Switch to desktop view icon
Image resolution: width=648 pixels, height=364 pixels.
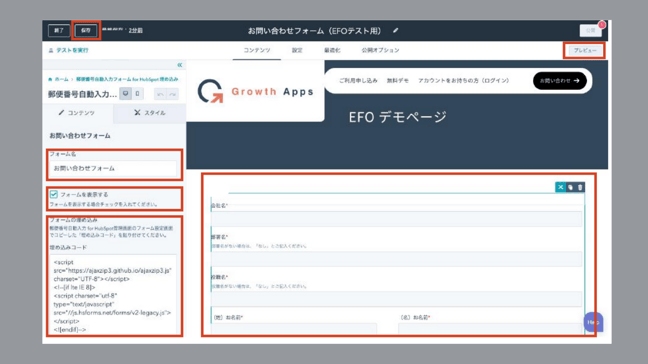125,94
